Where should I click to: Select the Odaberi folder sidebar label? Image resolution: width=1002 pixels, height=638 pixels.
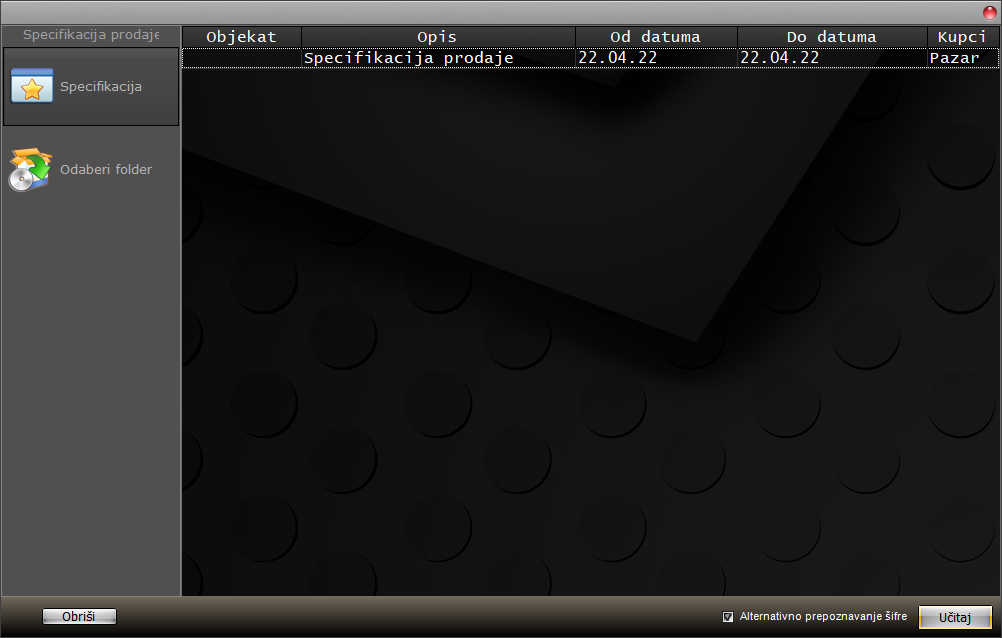pos(106,169)
